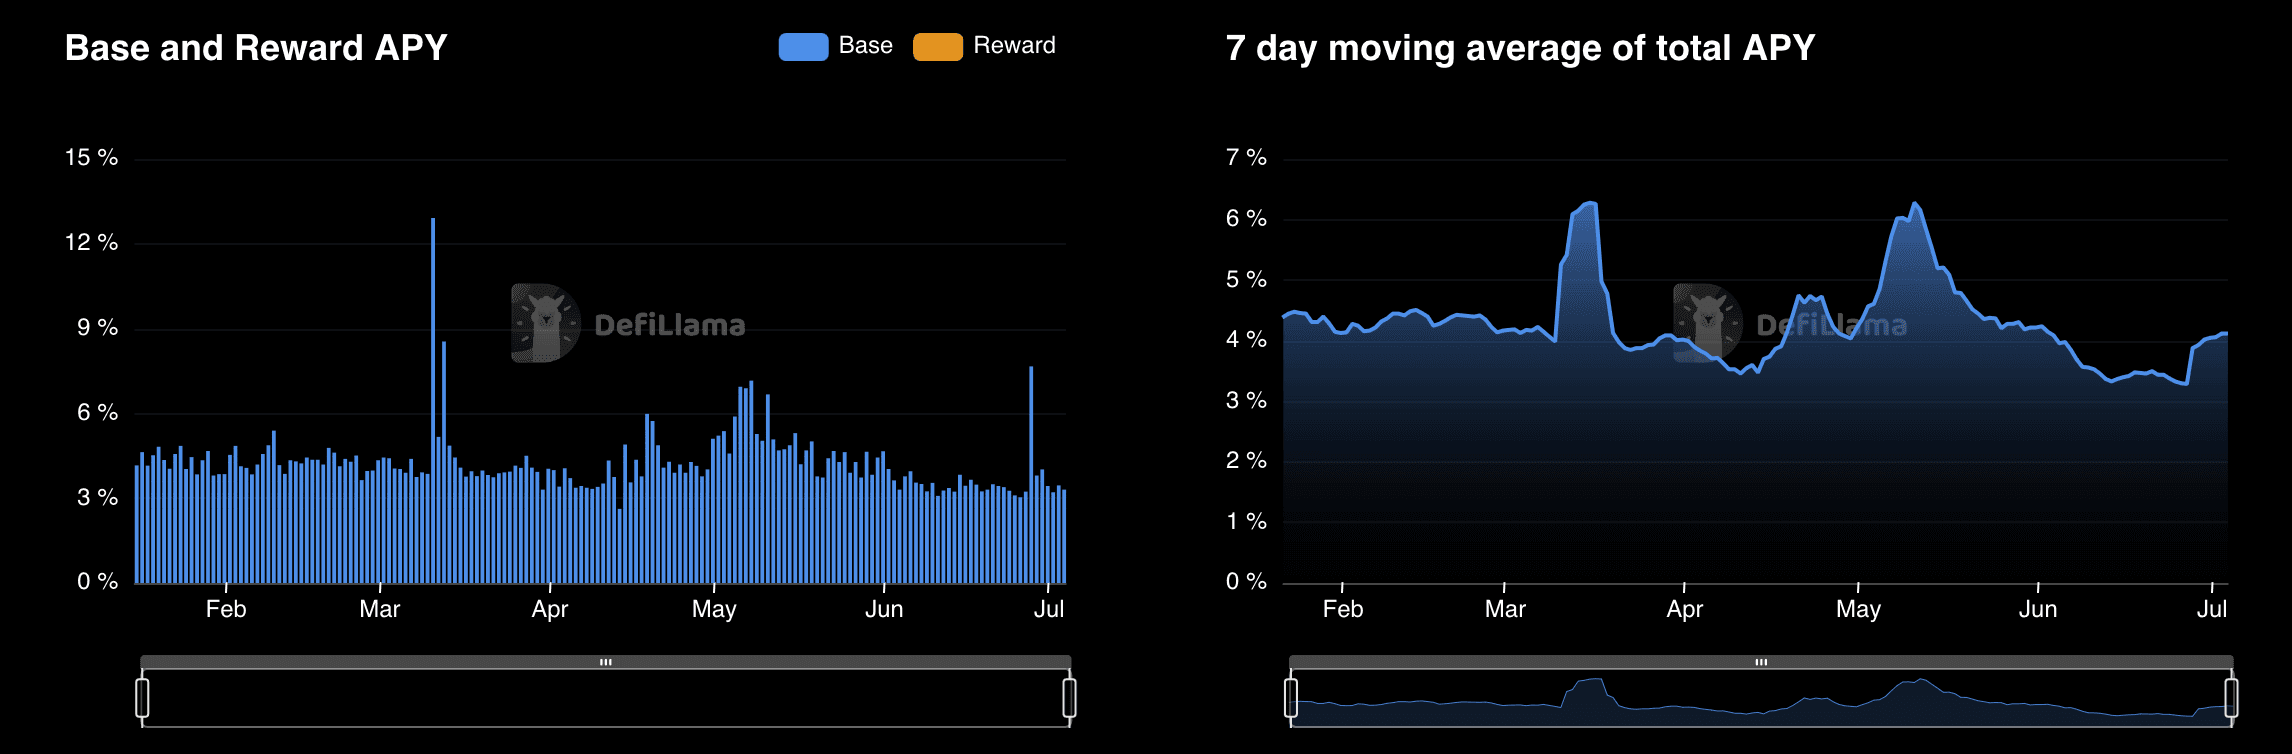Click right zoom handle under moving average chart
This screenshot has height=754, width=2292.
(x=2231, y=698)
